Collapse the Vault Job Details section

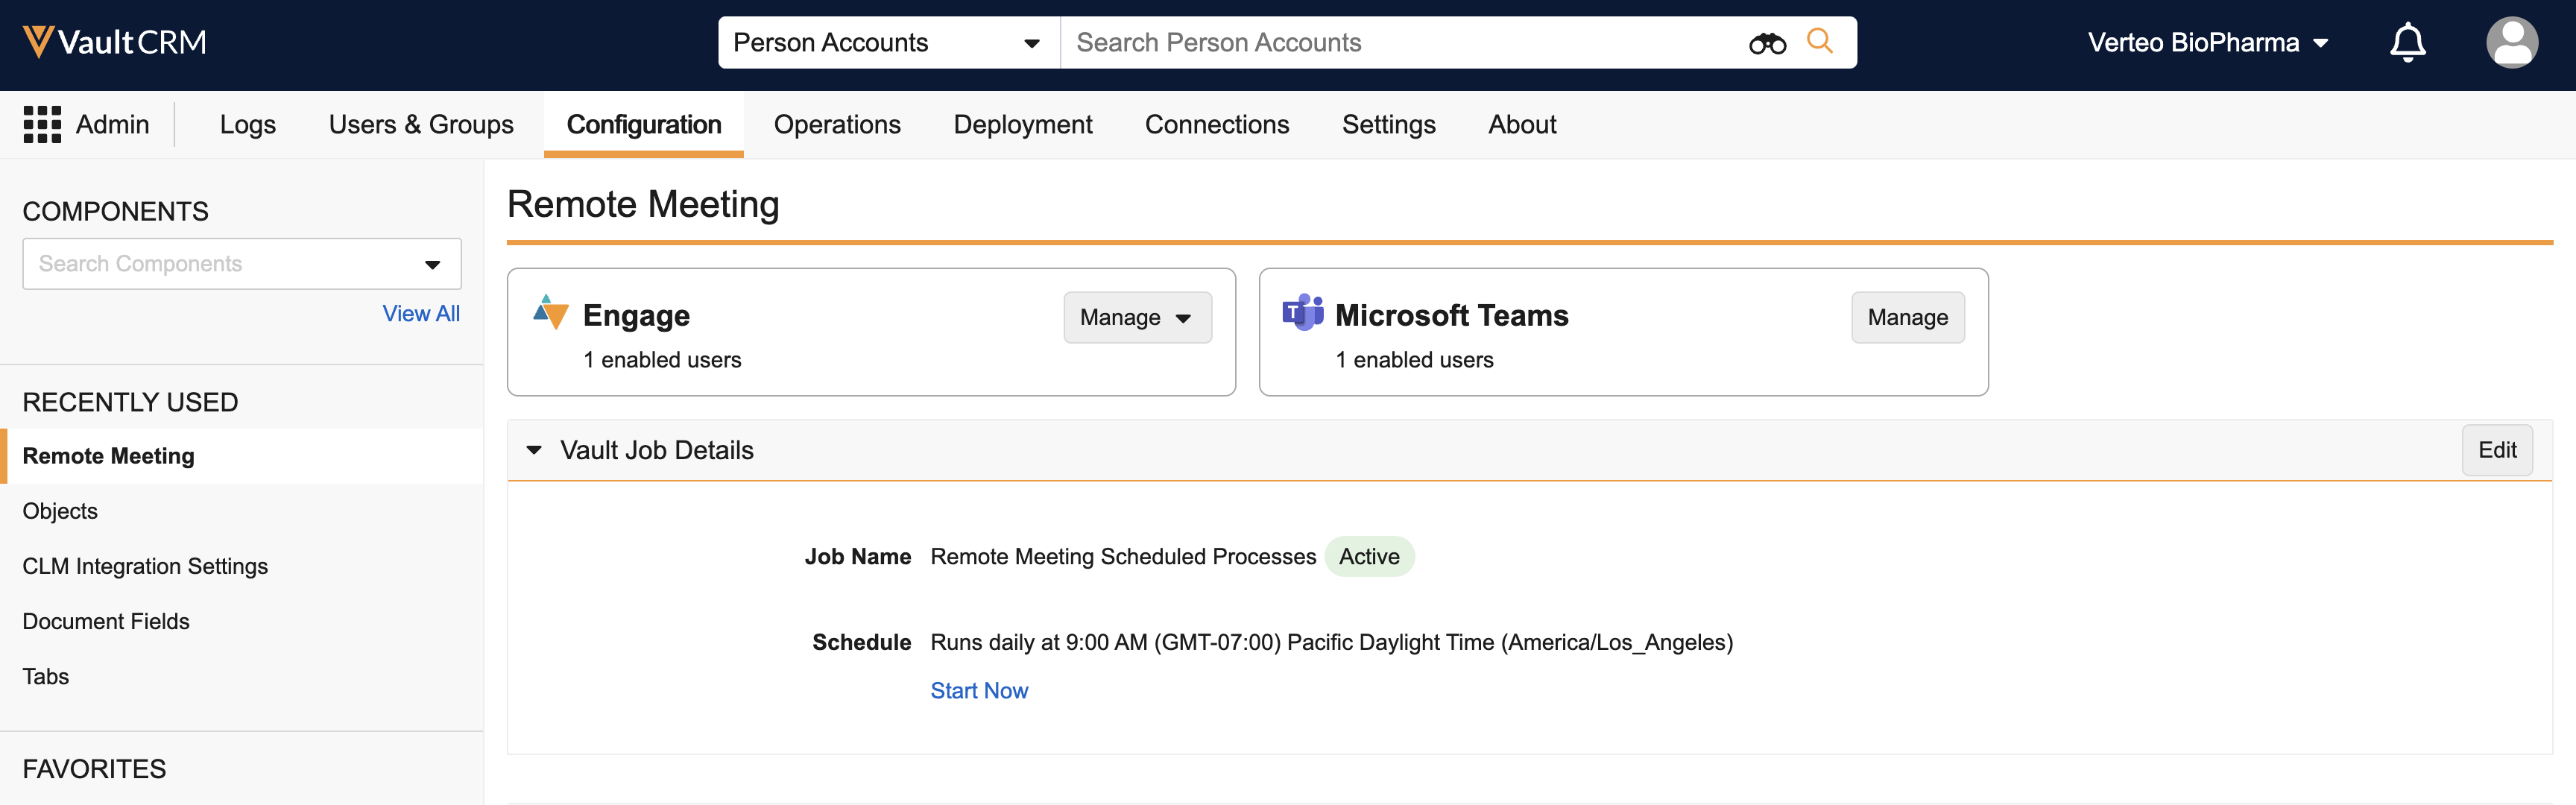click(534, 450)
